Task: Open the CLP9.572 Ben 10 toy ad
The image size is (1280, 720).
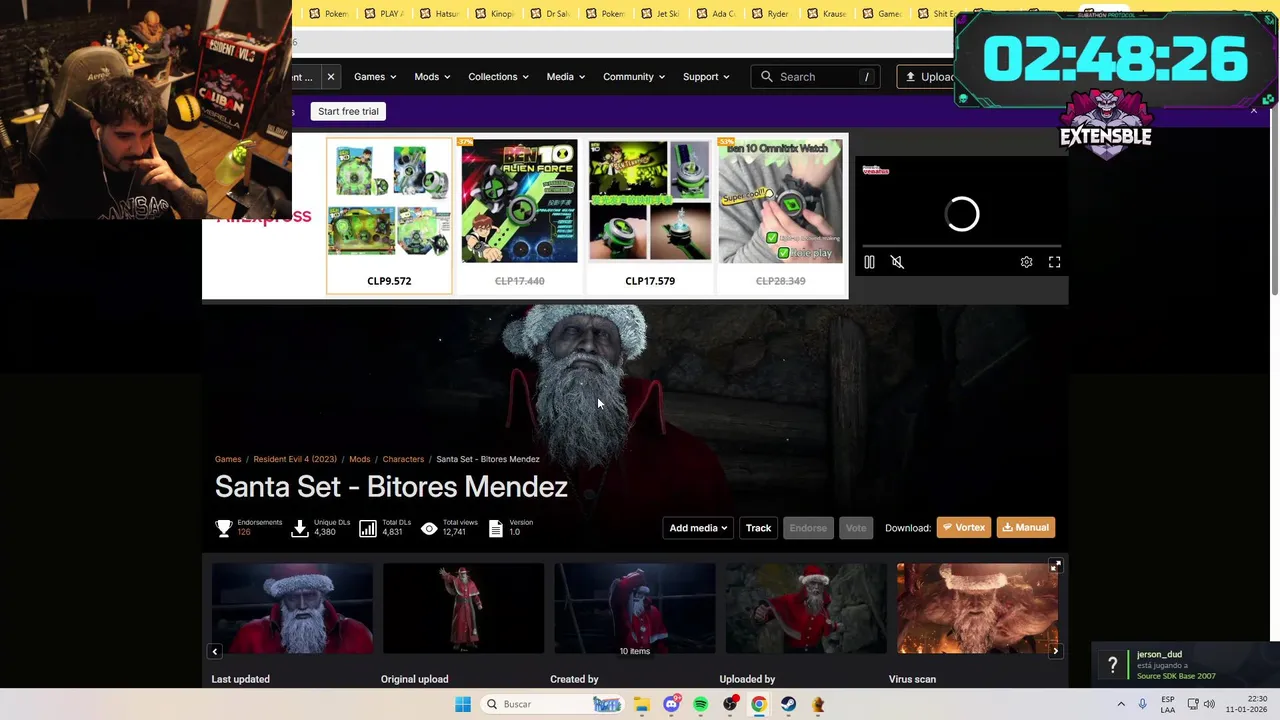Action: click(389, 215)
